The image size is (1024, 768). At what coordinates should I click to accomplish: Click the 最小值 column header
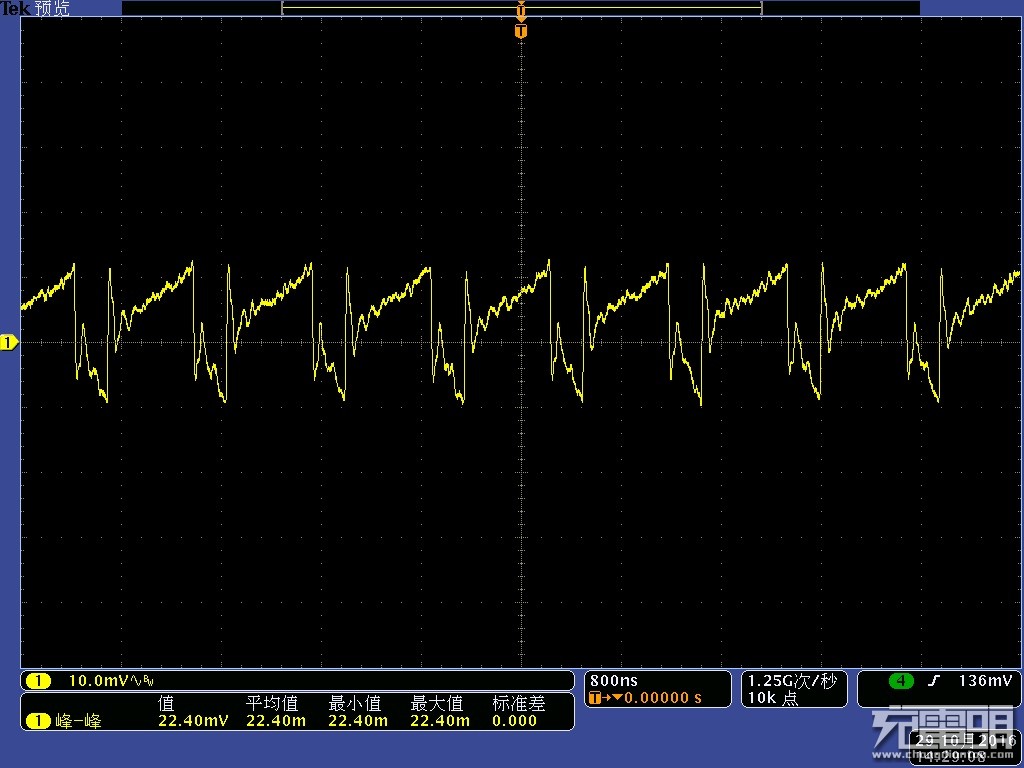point(354,704)
